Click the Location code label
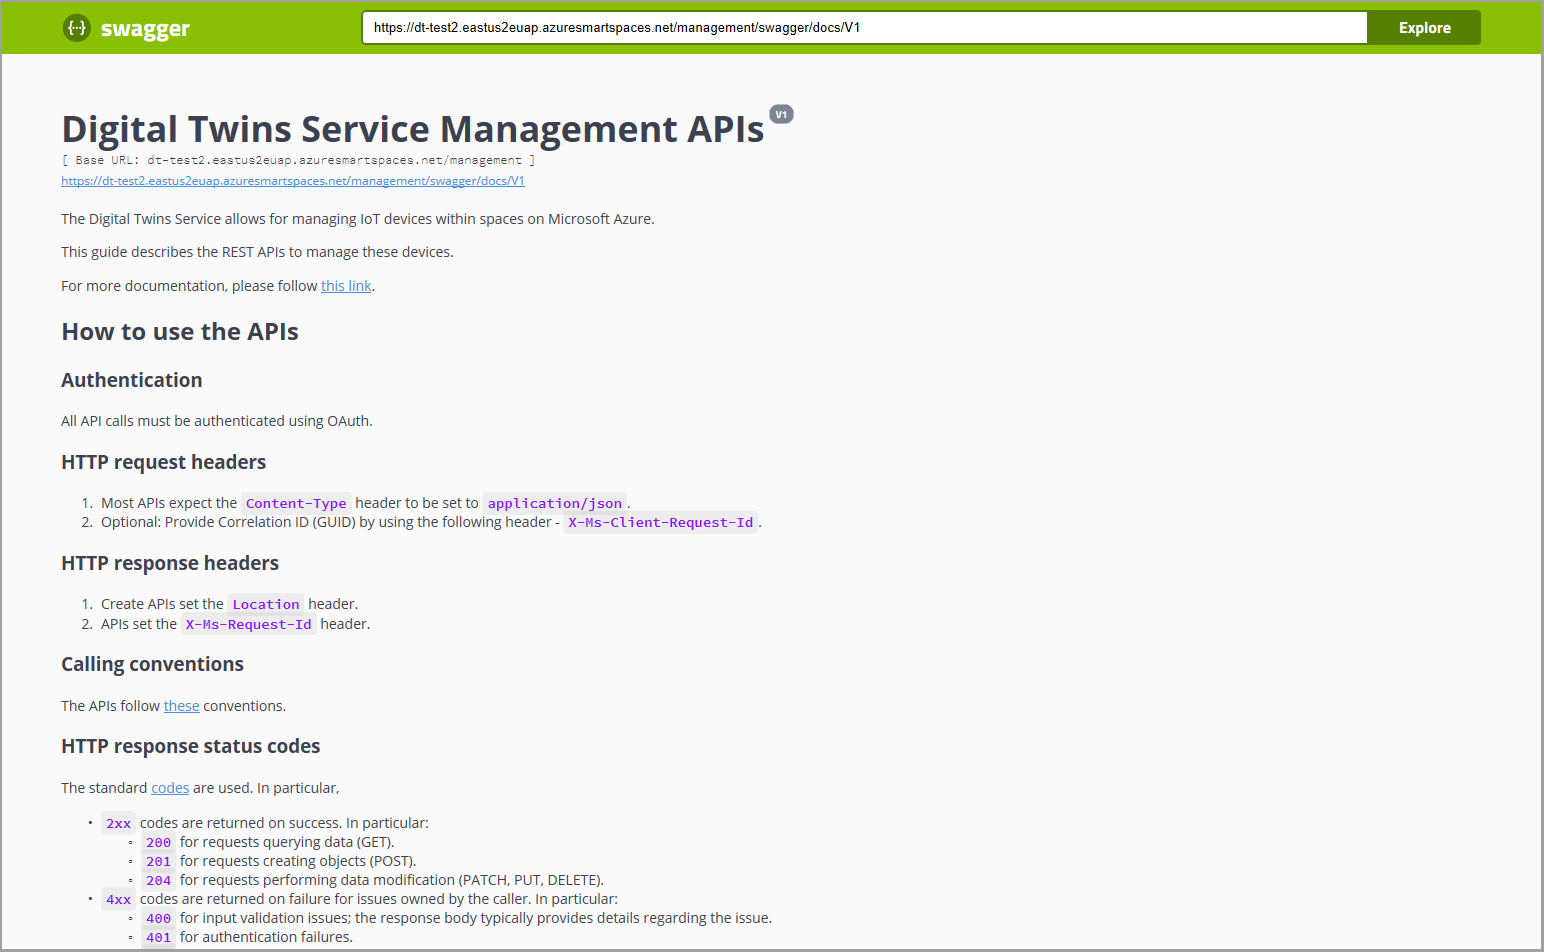Viewport: 1544px width, 952px height. click(266, 604)
